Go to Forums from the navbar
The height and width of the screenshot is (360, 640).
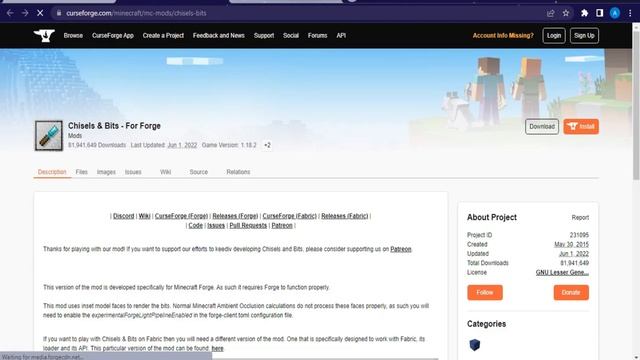tap(318, 36)
